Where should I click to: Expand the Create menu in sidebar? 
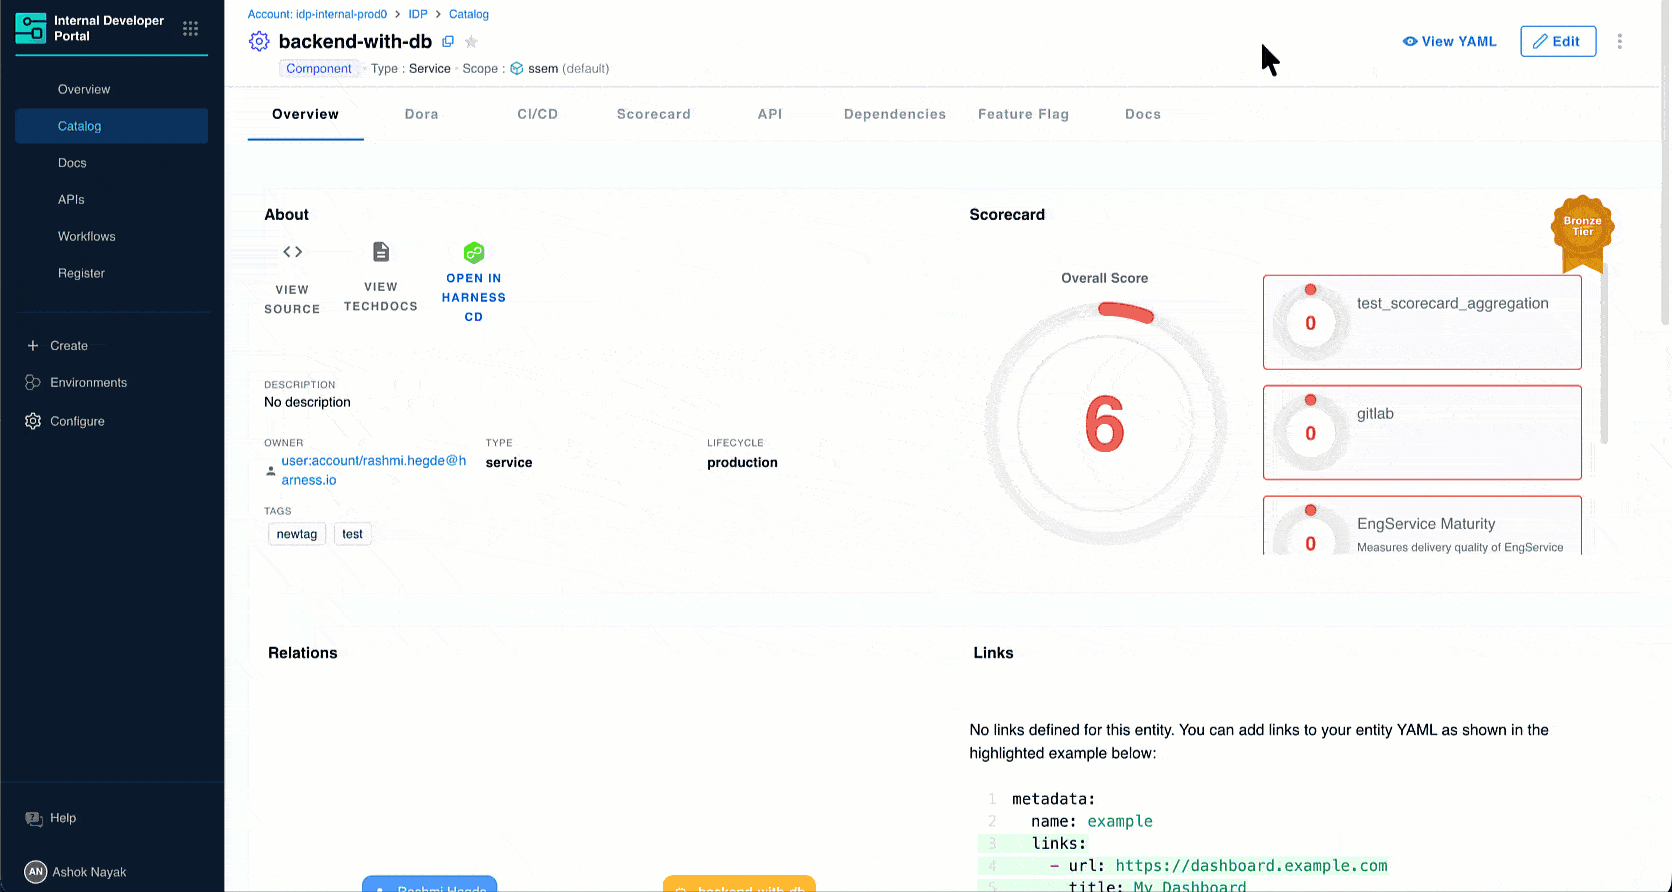click(x=68, y=346)
